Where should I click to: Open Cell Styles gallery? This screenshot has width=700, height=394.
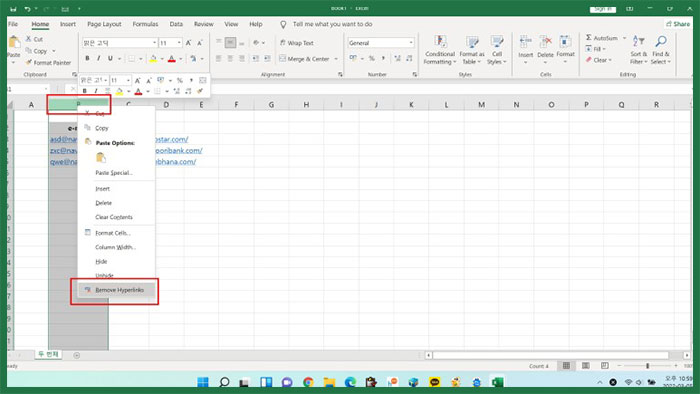pyautogui.click(x=496, y=50)
